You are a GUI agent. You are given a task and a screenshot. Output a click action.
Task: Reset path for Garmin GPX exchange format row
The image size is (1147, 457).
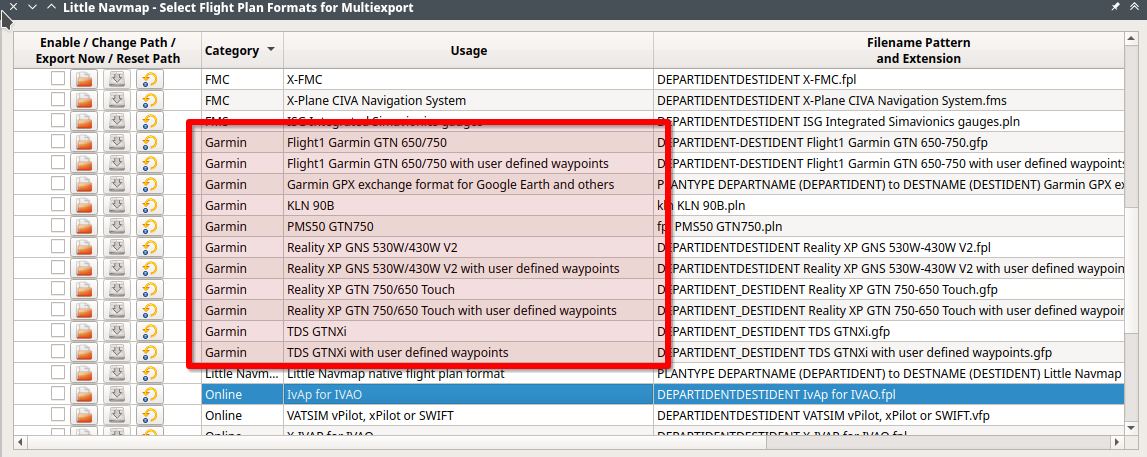click(x=149, y=184)
